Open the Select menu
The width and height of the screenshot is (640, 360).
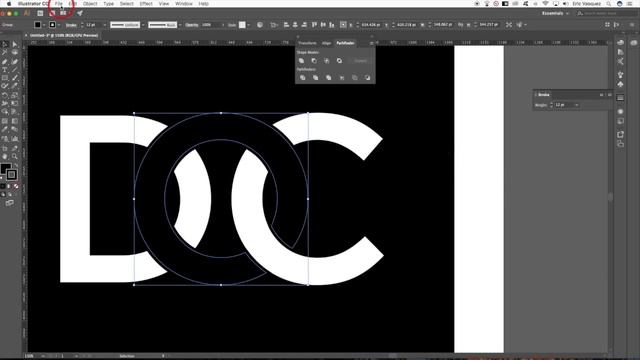[x=127, y=4]
